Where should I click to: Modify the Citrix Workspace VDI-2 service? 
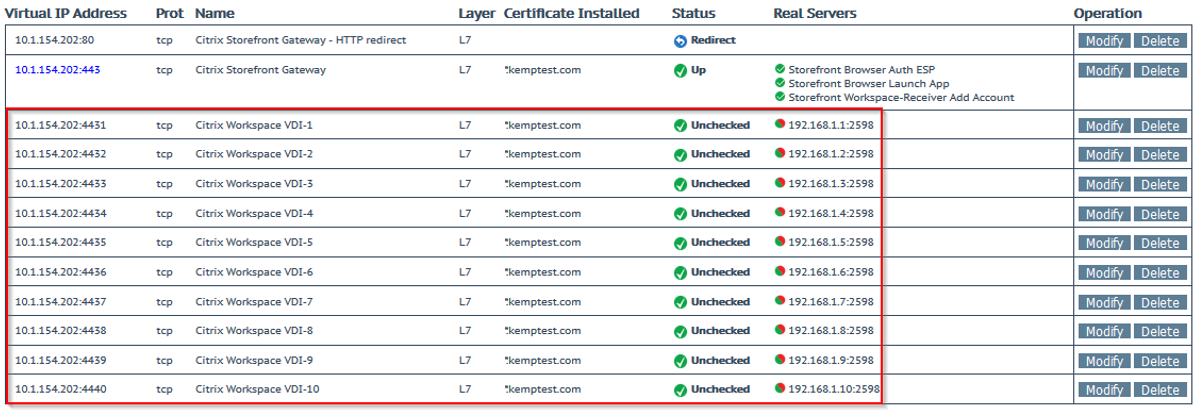[x=1104, y=155]
